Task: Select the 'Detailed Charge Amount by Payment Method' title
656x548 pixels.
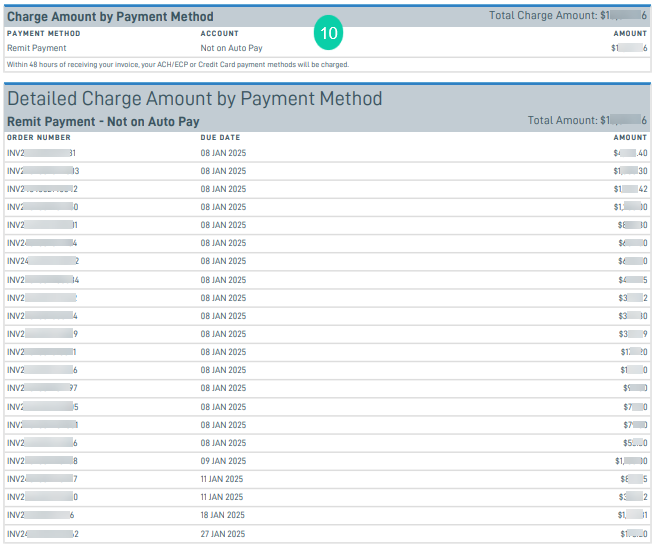Action: tap(195, 98)
